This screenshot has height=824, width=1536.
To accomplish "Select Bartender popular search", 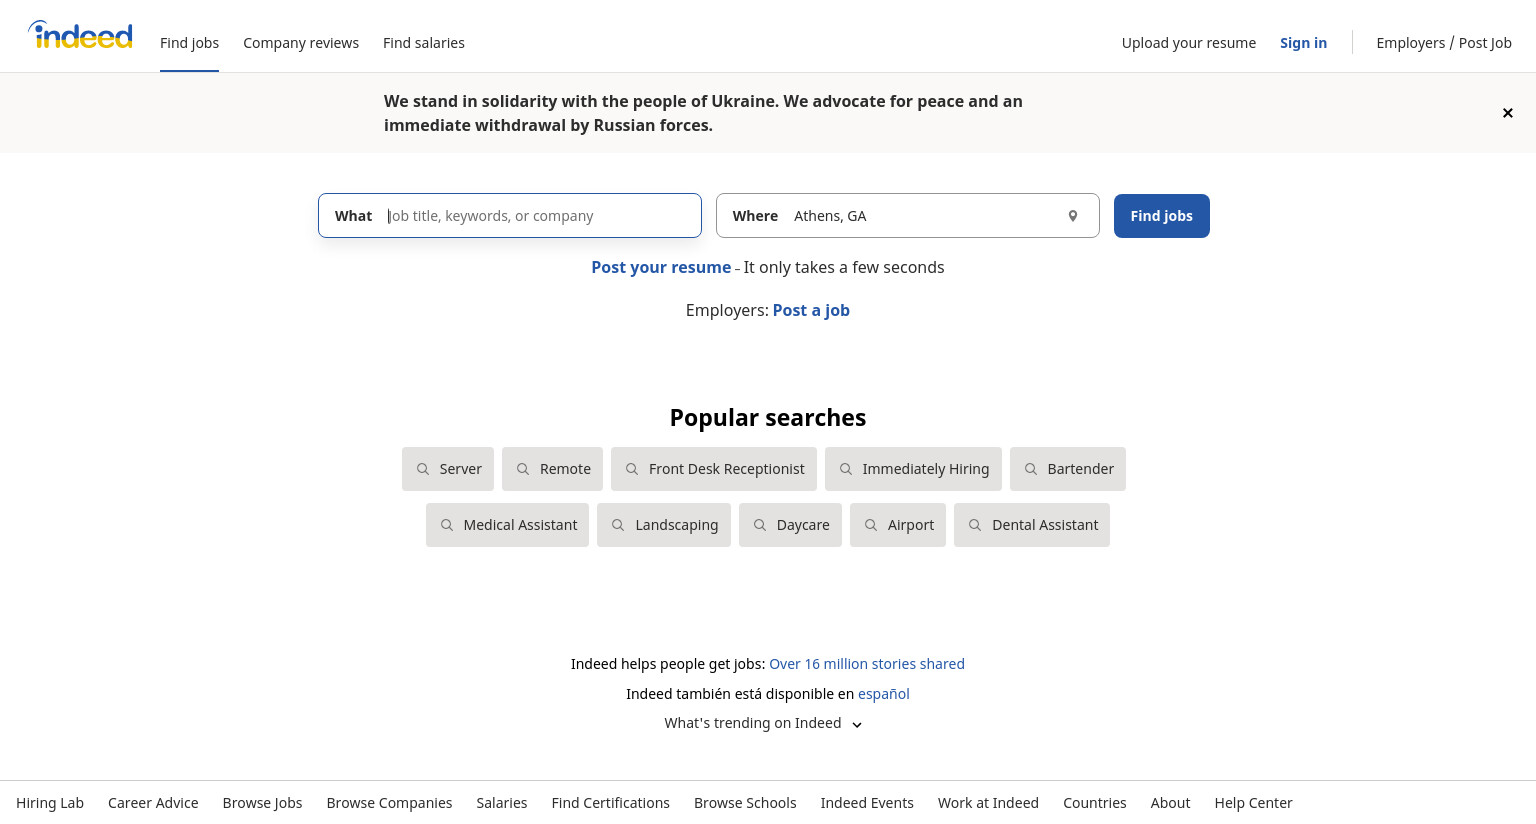I will [x=1068, y=469].
